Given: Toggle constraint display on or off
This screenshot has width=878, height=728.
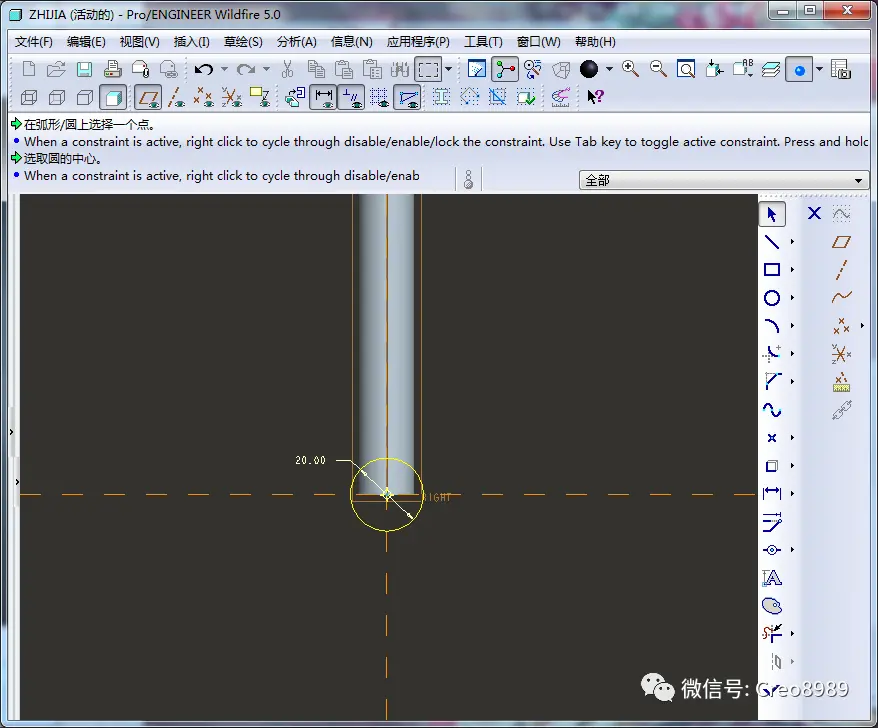Looking at the screenshot, I should 352,97.
